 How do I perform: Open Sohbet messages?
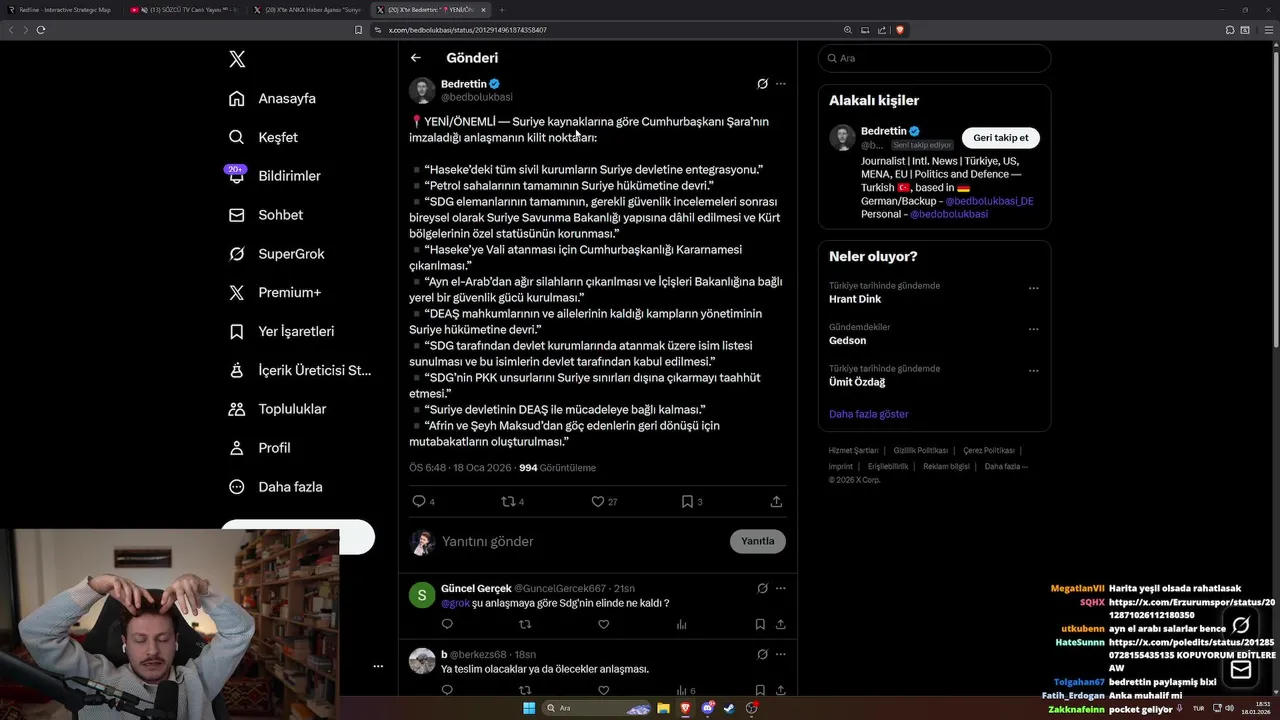pyautogui.click(x=266, y=215)
